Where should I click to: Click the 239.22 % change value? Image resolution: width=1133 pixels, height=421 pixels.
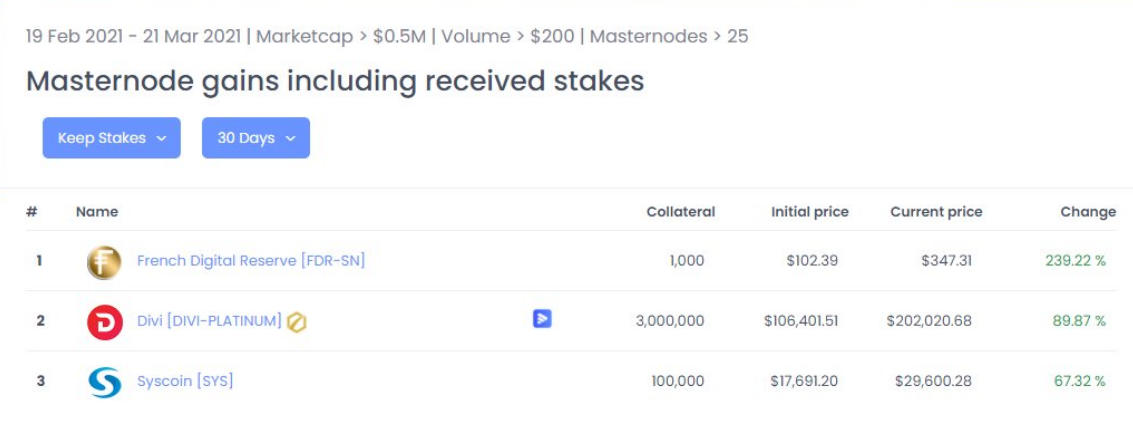(1075, 261)
